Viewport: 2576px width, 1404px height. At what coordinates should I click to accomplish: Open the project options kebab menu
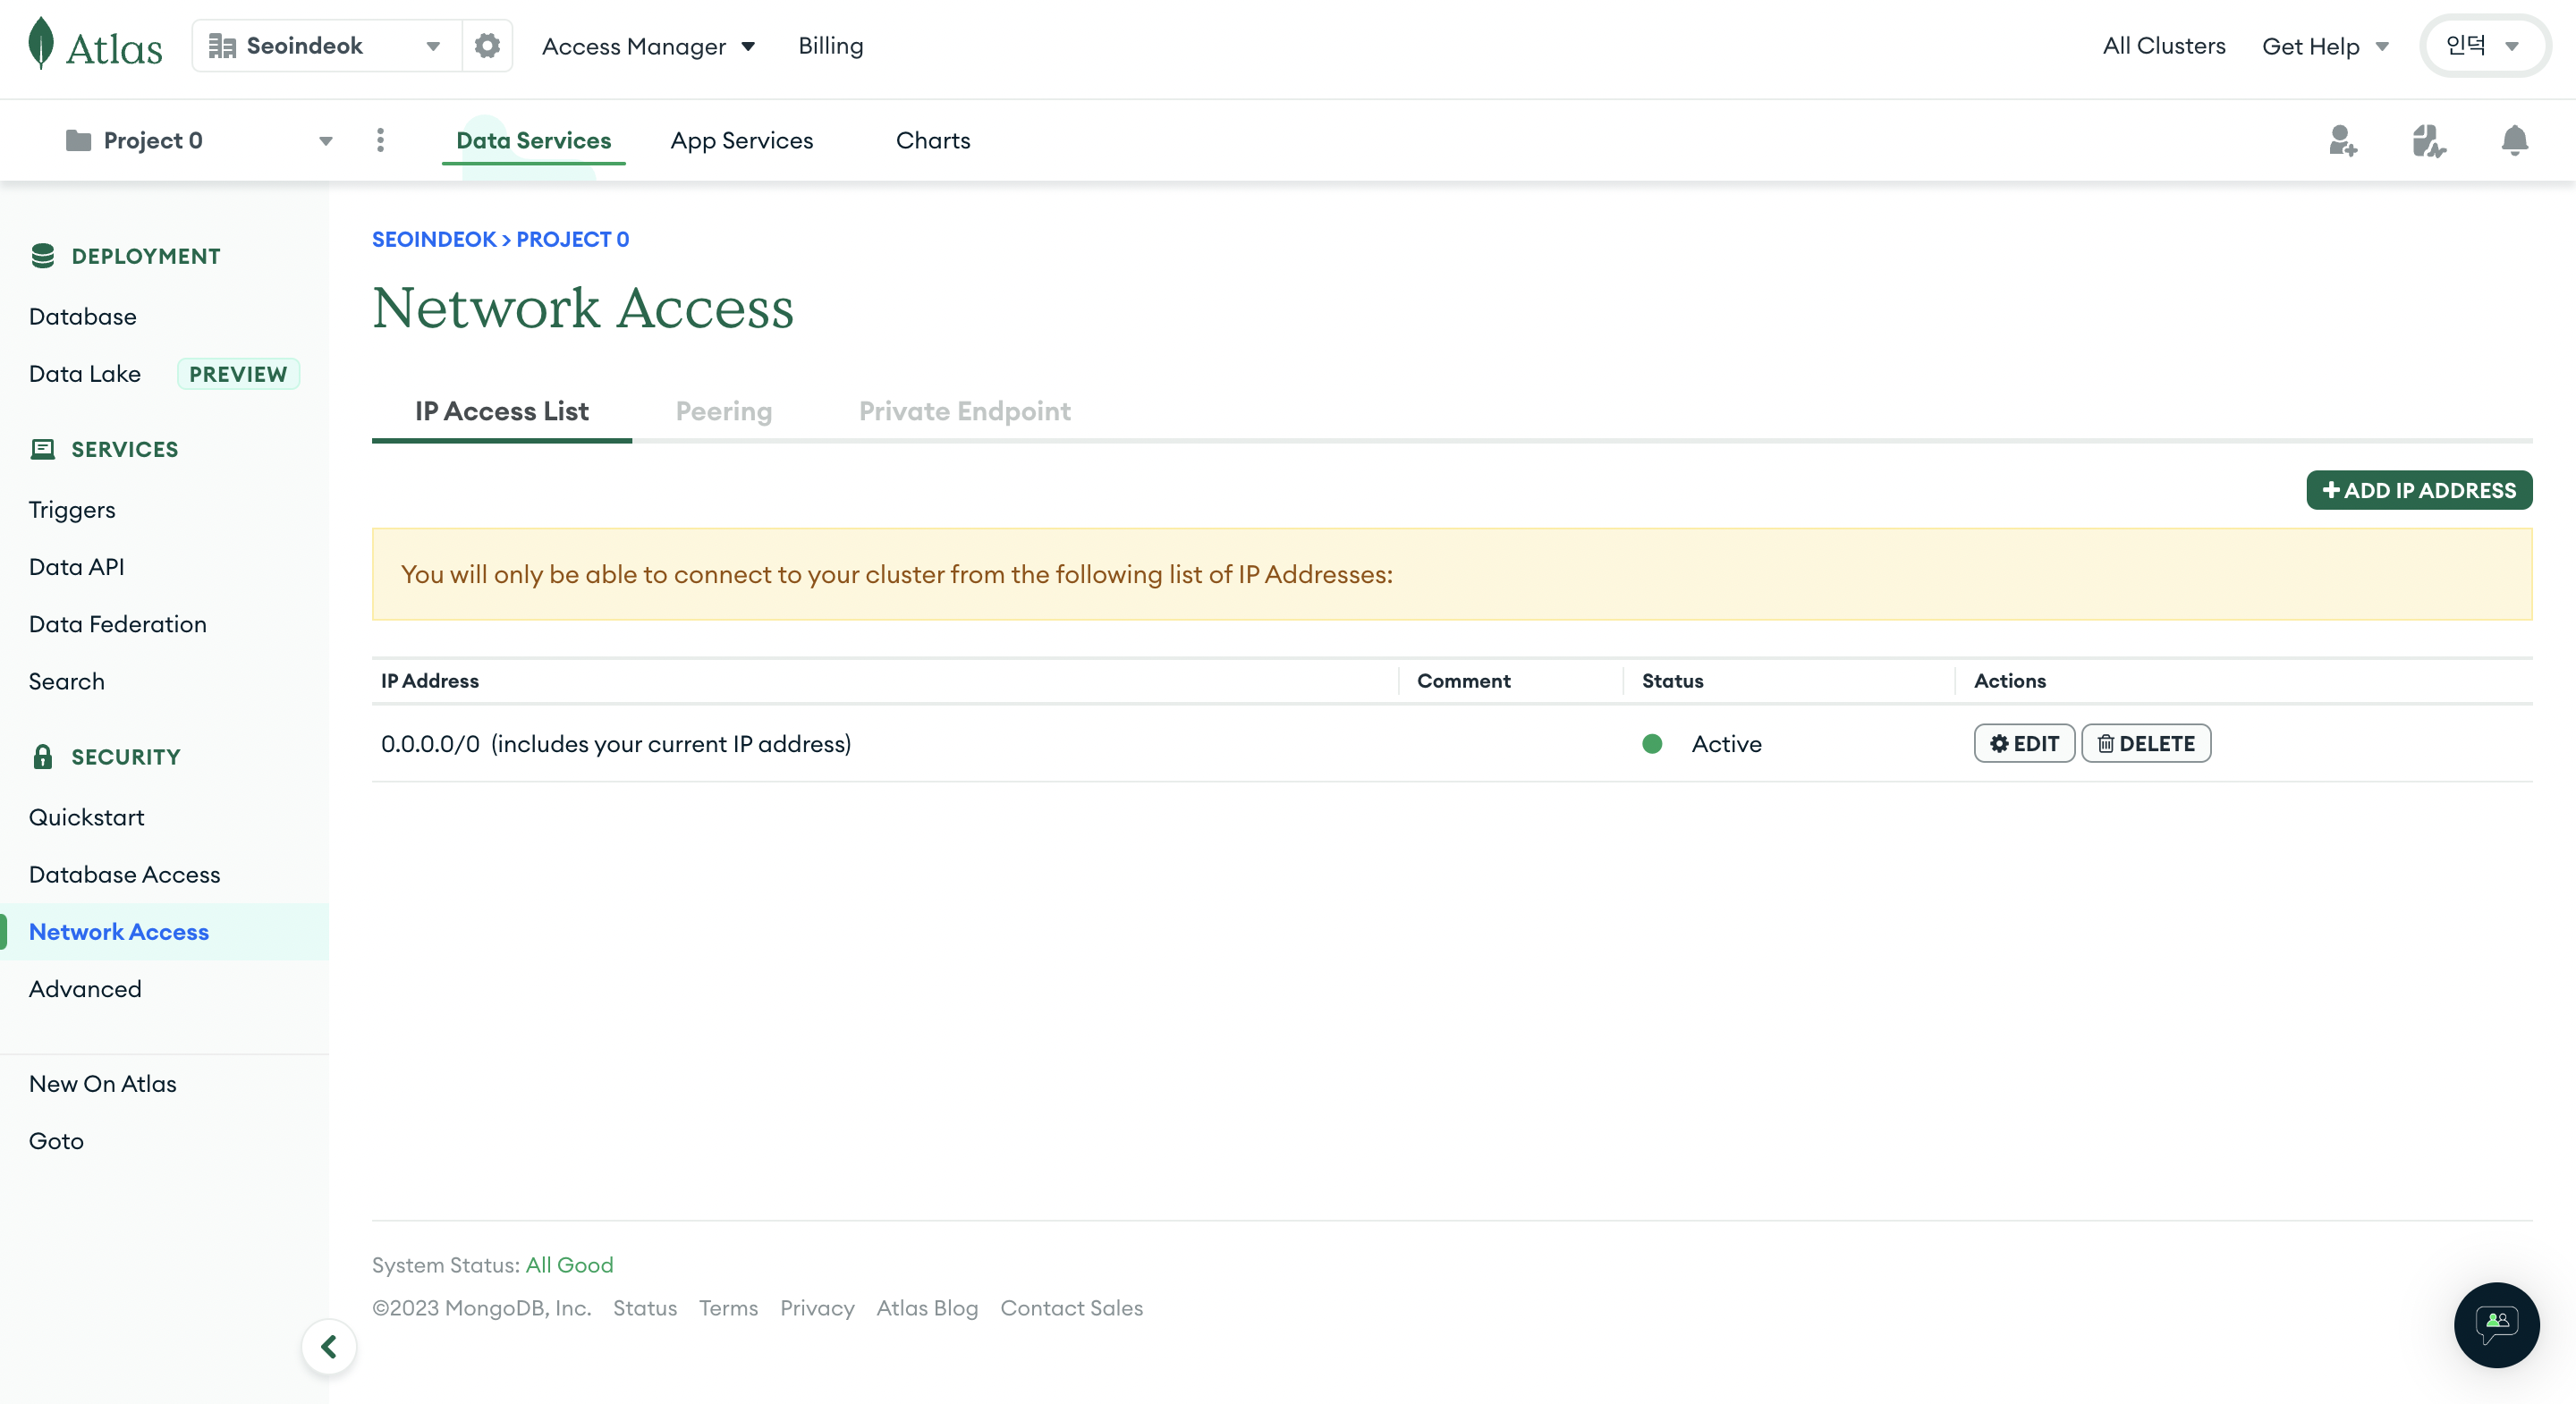(x=380, y=140)
